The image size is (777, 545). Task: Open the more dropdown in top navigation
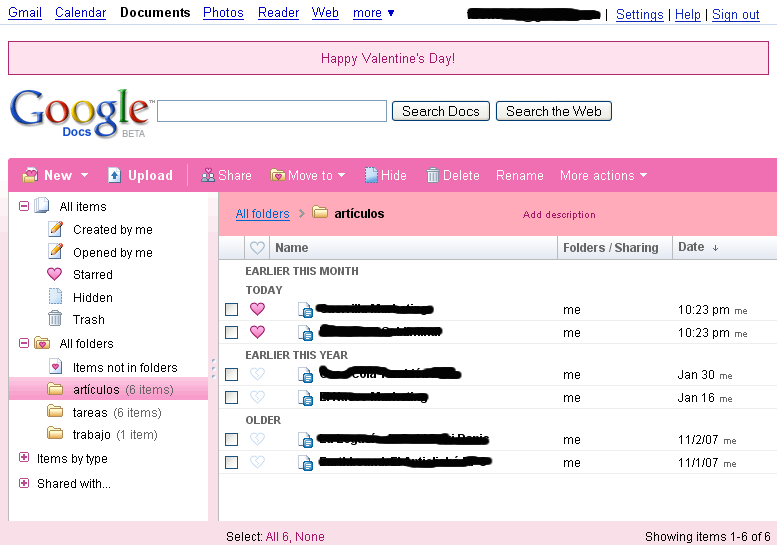pos(373,13)
